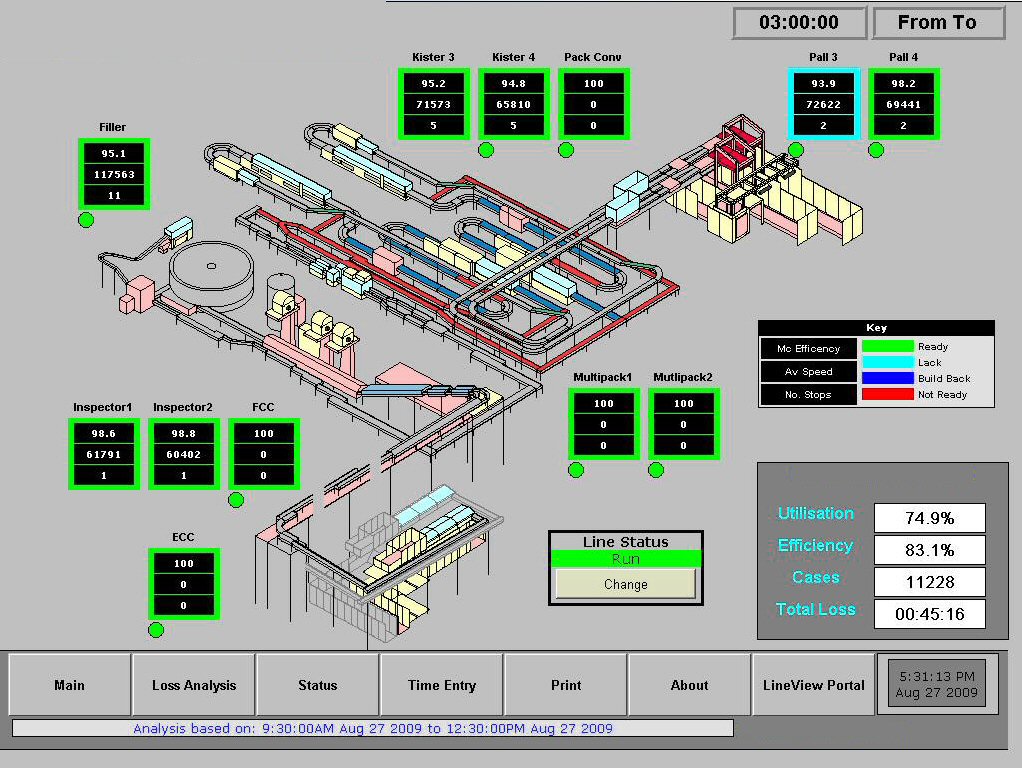Click the Total Loss value 00:45:16

929,614
